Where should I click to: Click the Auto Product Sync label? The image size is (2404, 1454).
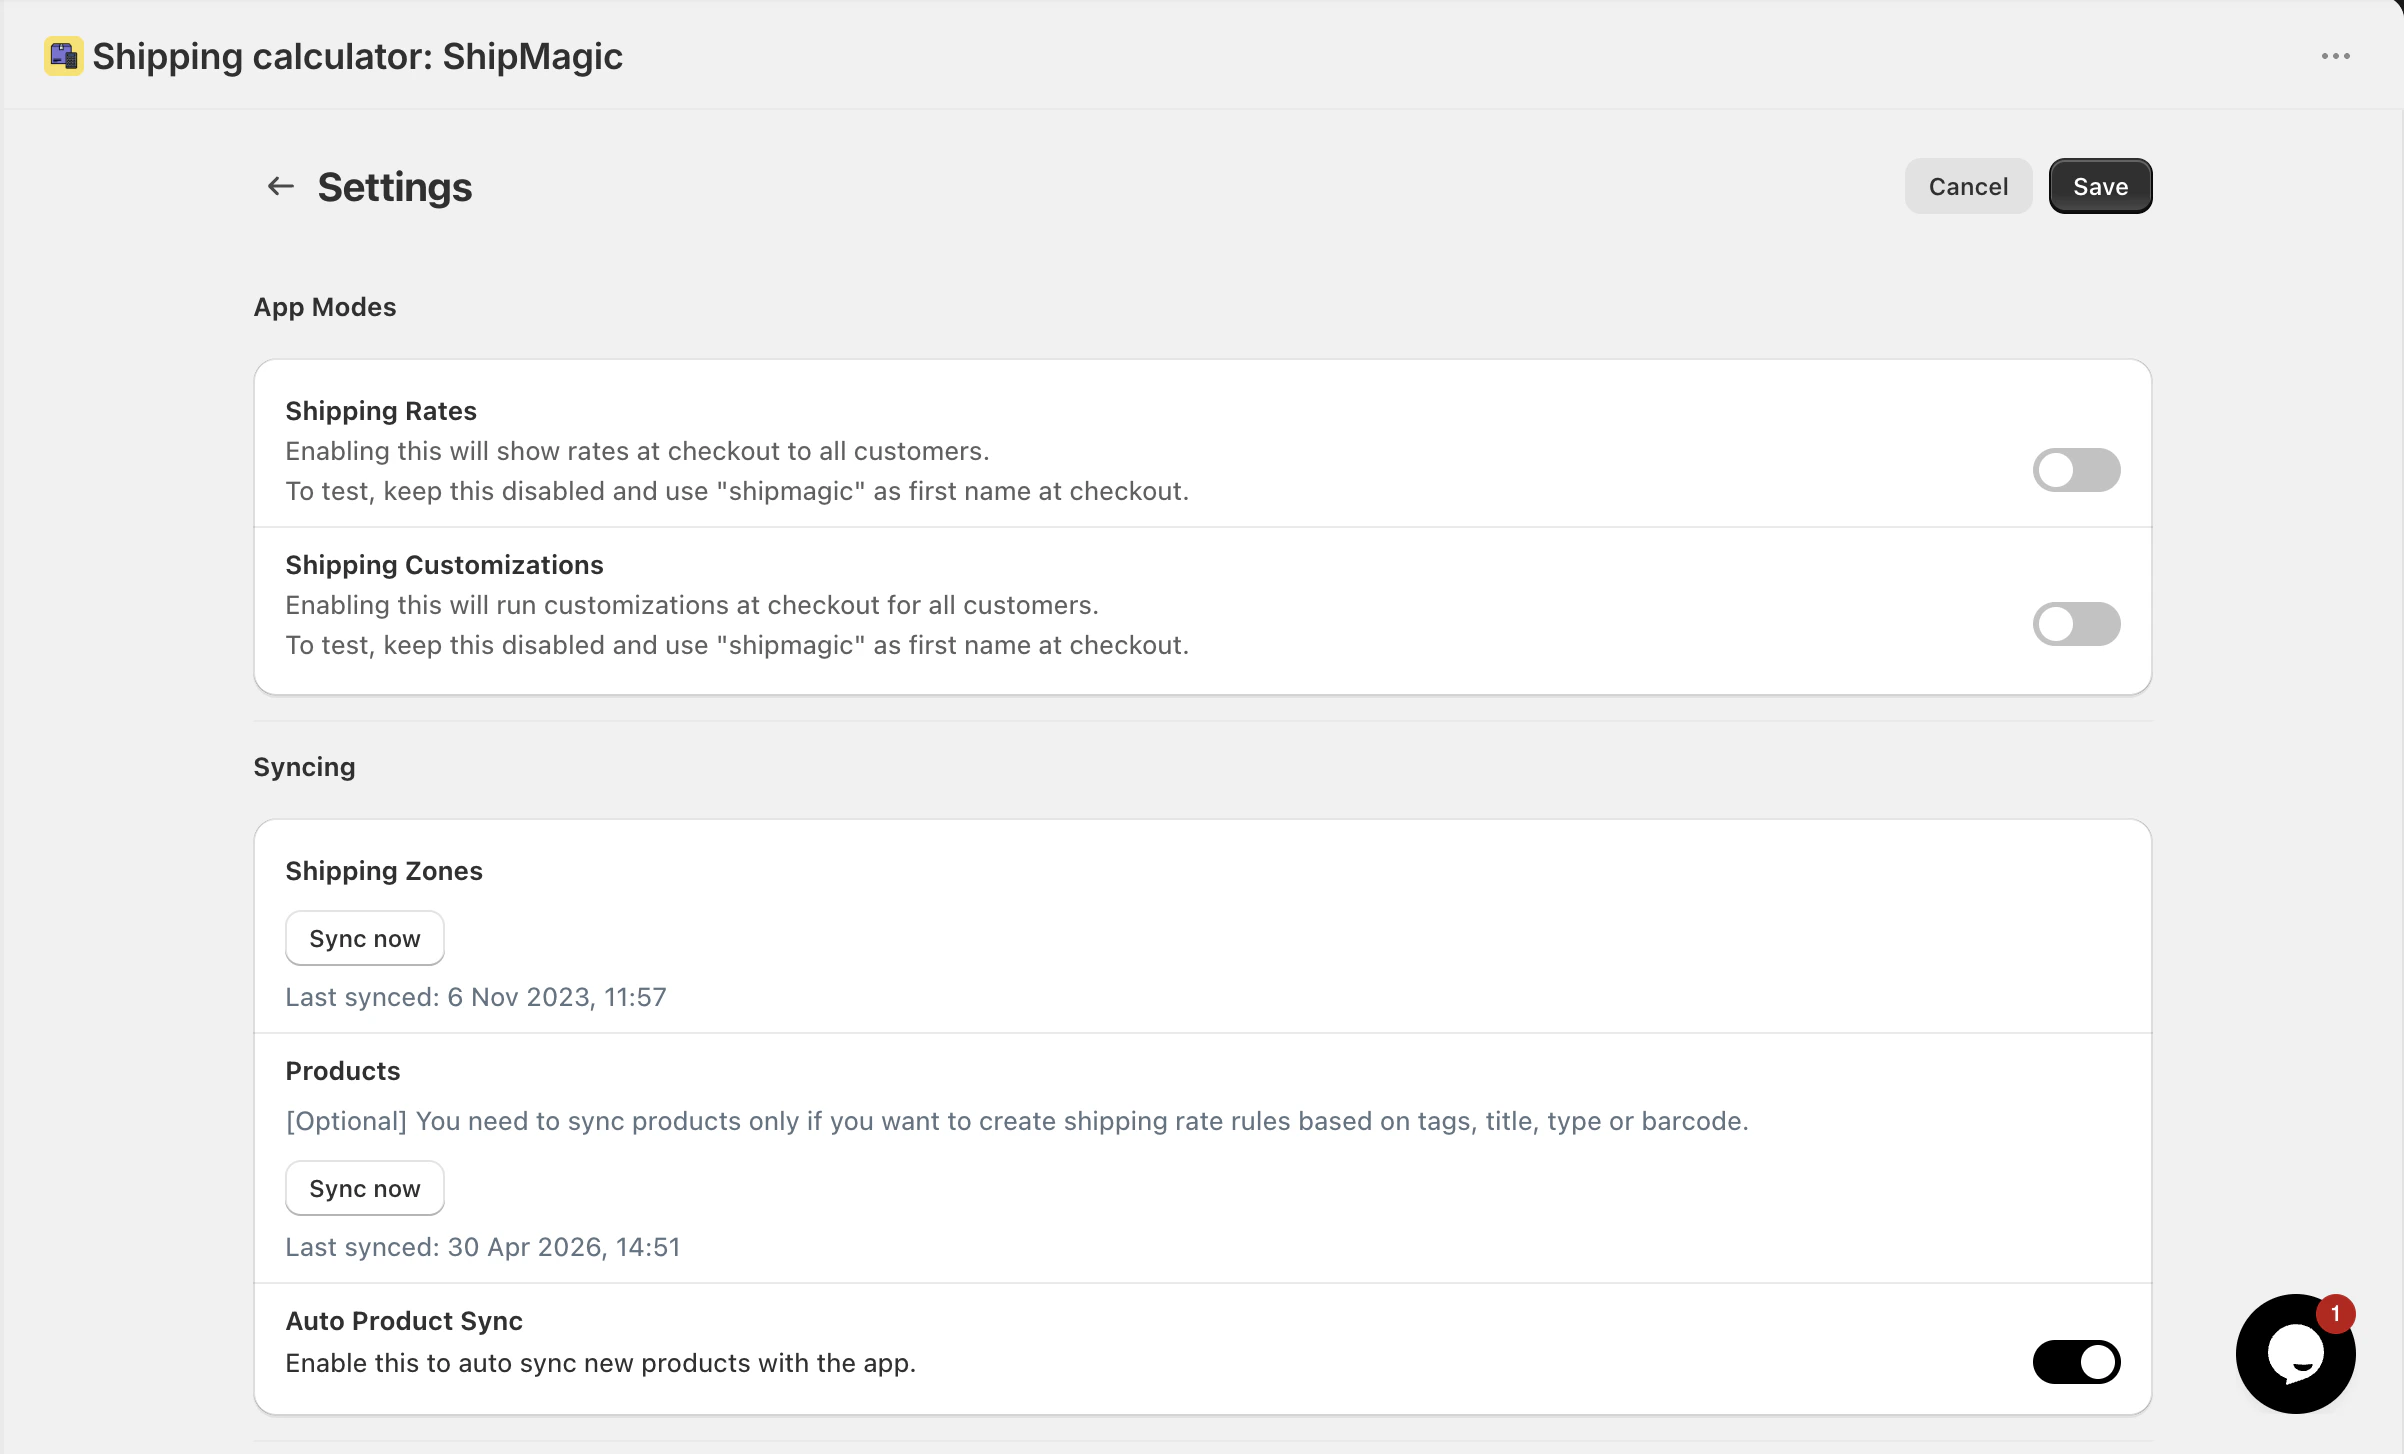point(404,1321)
